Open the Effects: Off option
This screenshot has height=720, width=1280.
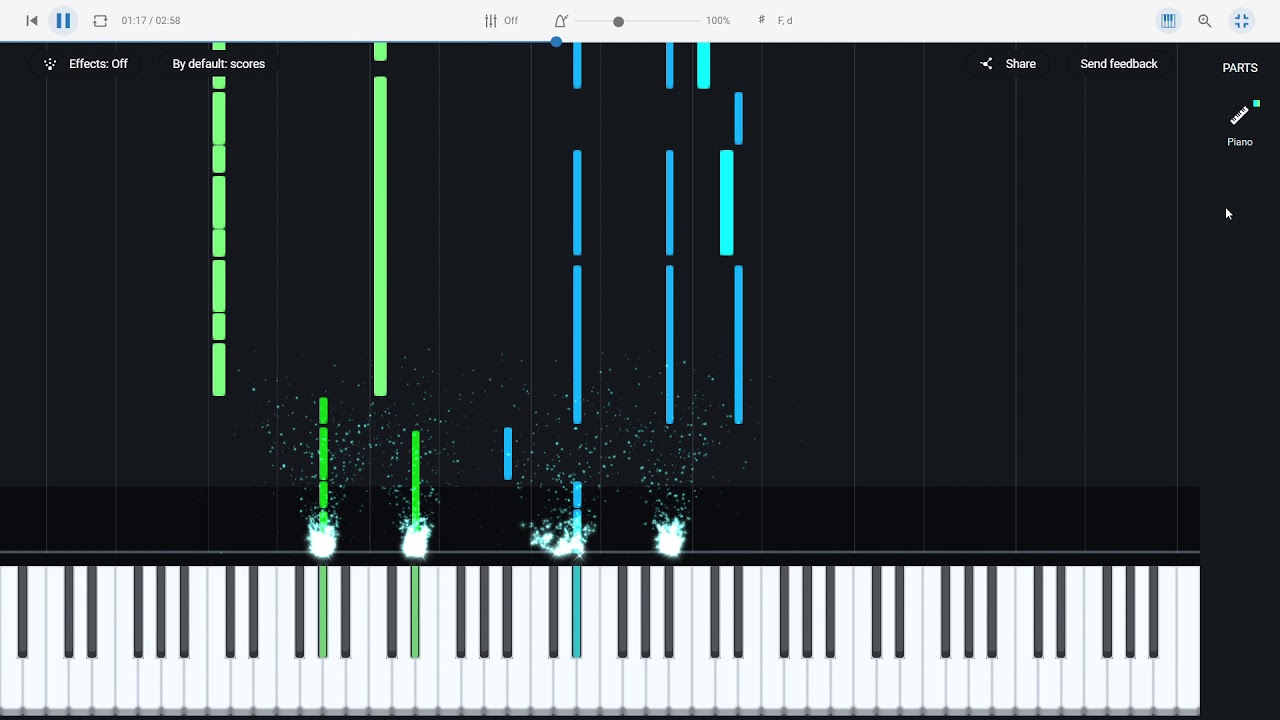86,63
